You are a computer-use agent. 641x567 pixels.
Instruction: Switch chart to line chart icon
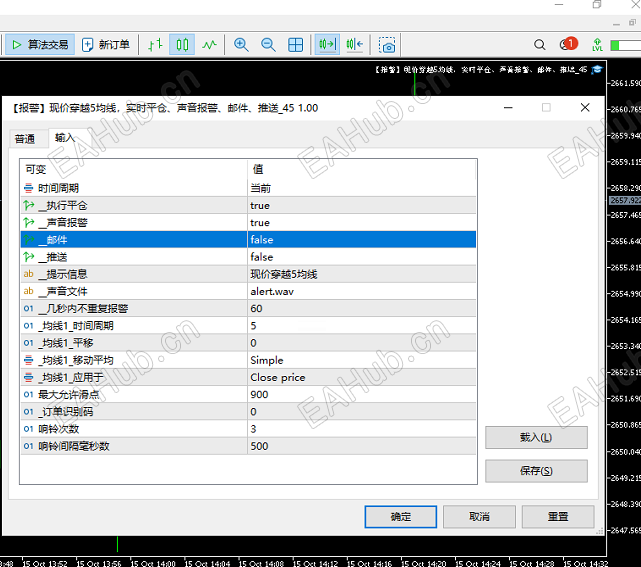click(x=209, y=44)
